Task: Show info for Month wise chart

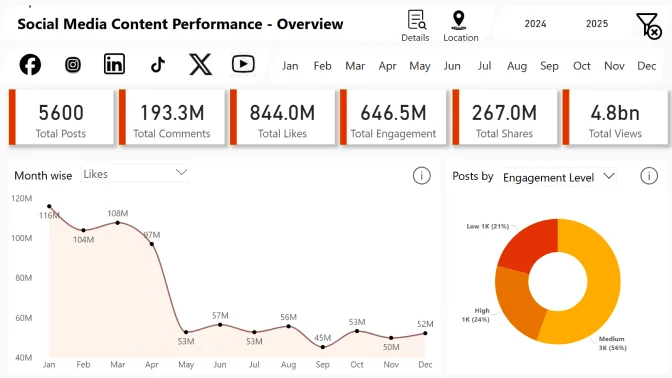Action: [x=422, y=176]
